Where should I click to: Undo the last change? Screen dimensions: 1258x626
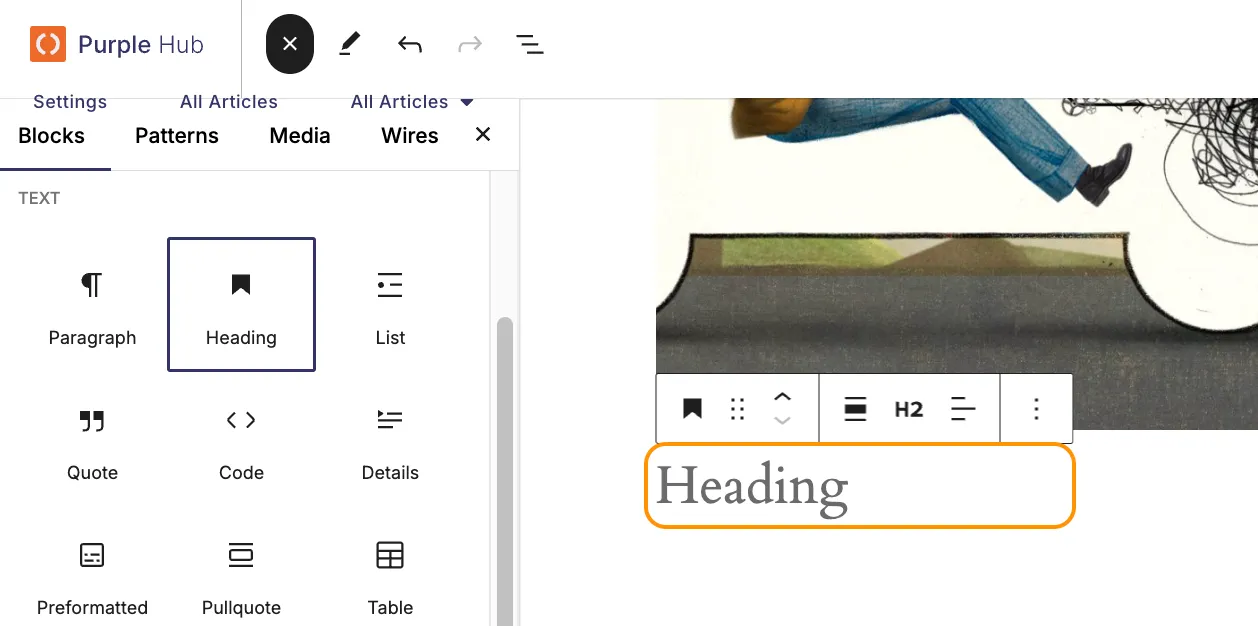409,44
